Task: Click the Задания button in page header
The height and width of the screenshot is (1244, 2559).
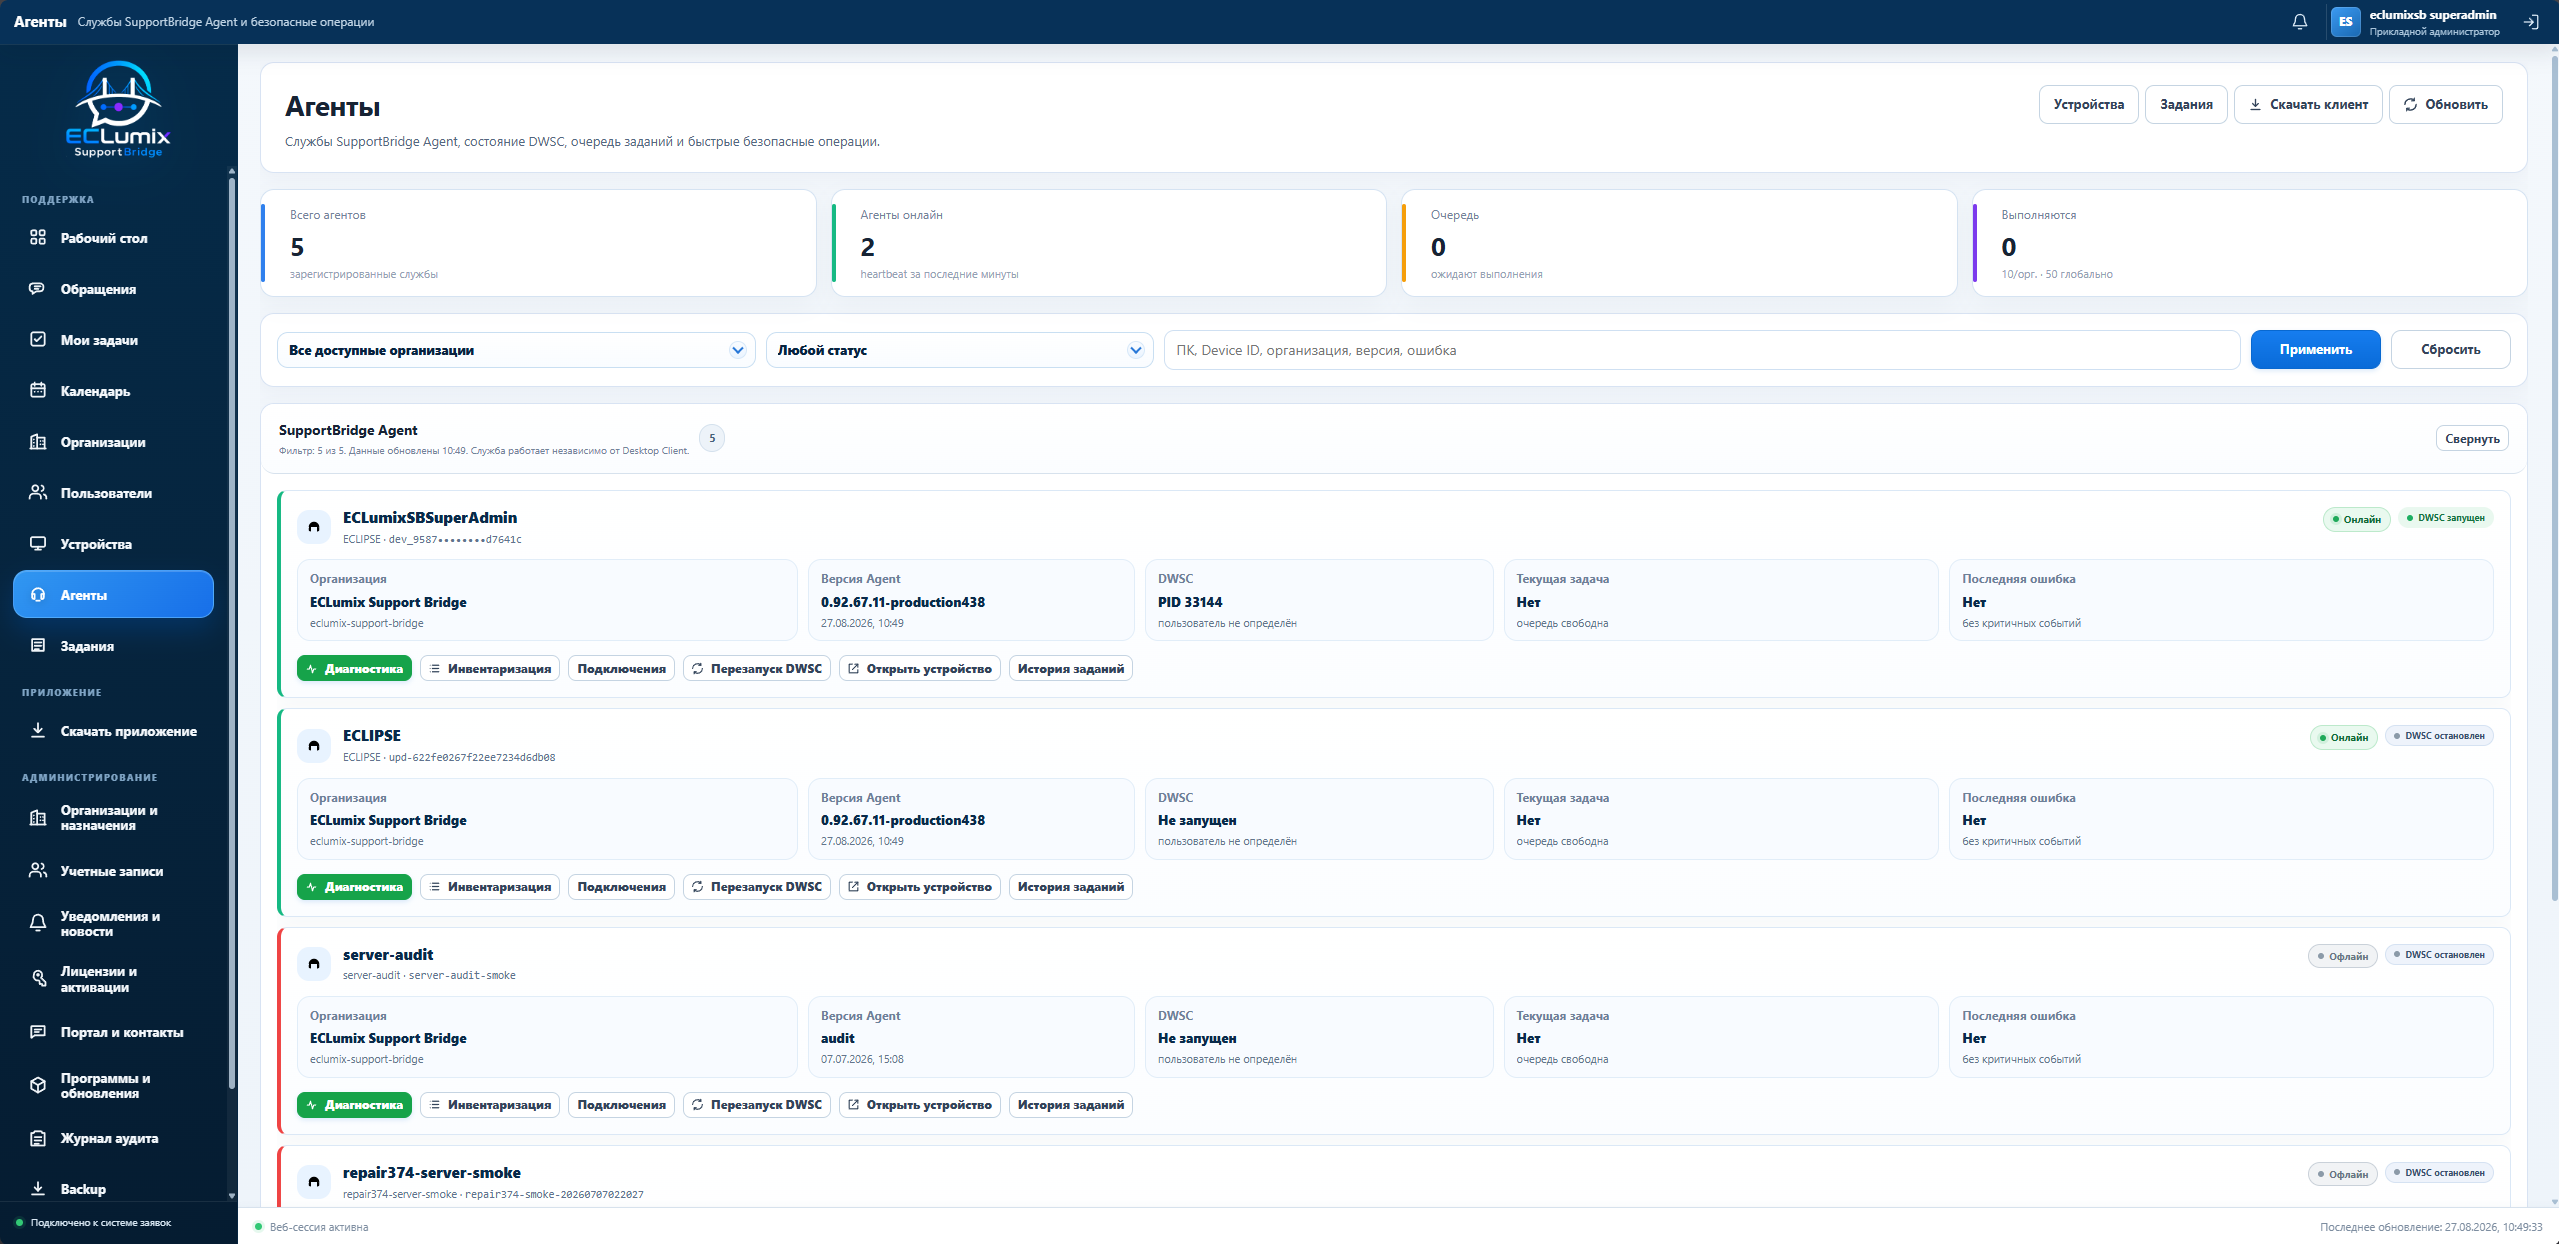Action: (x=2186, y=105)
